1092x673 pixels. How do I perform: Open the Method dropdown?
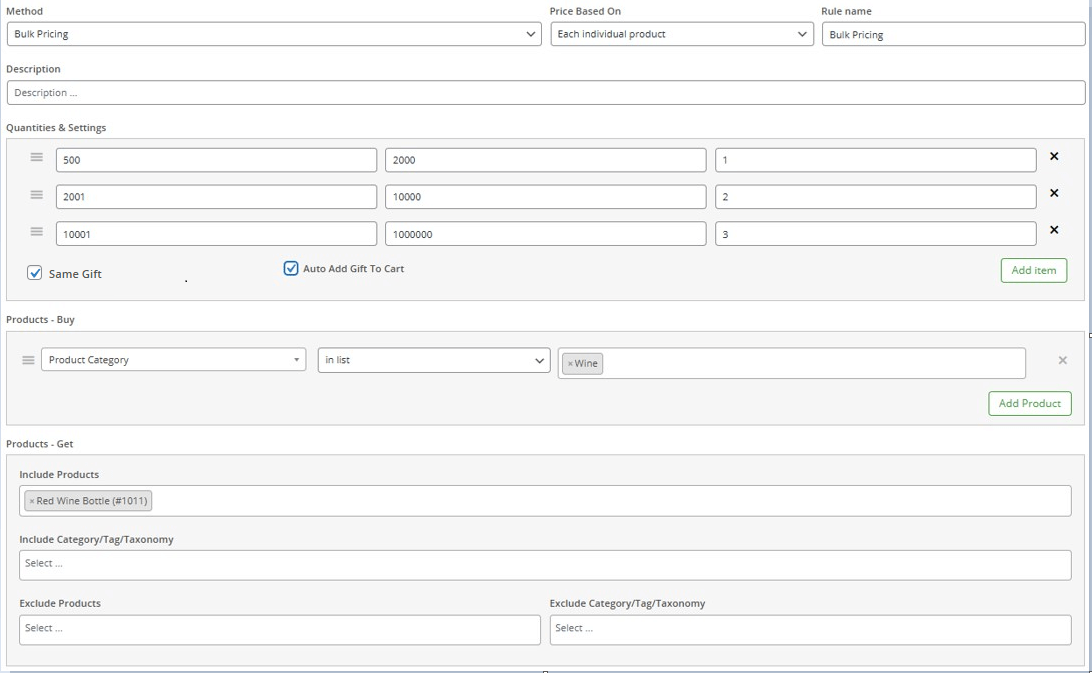point(273,34)
